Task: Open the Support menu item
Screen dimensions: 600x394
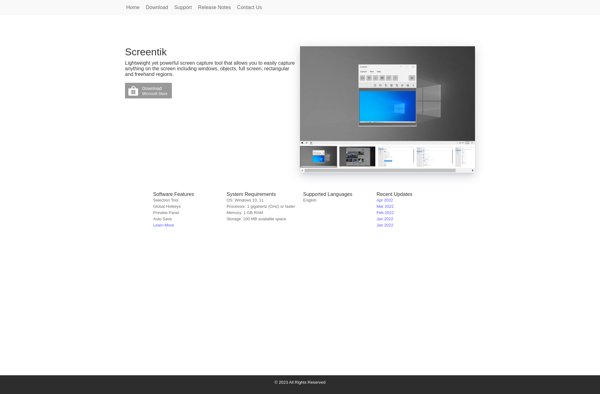Action: 183,7
